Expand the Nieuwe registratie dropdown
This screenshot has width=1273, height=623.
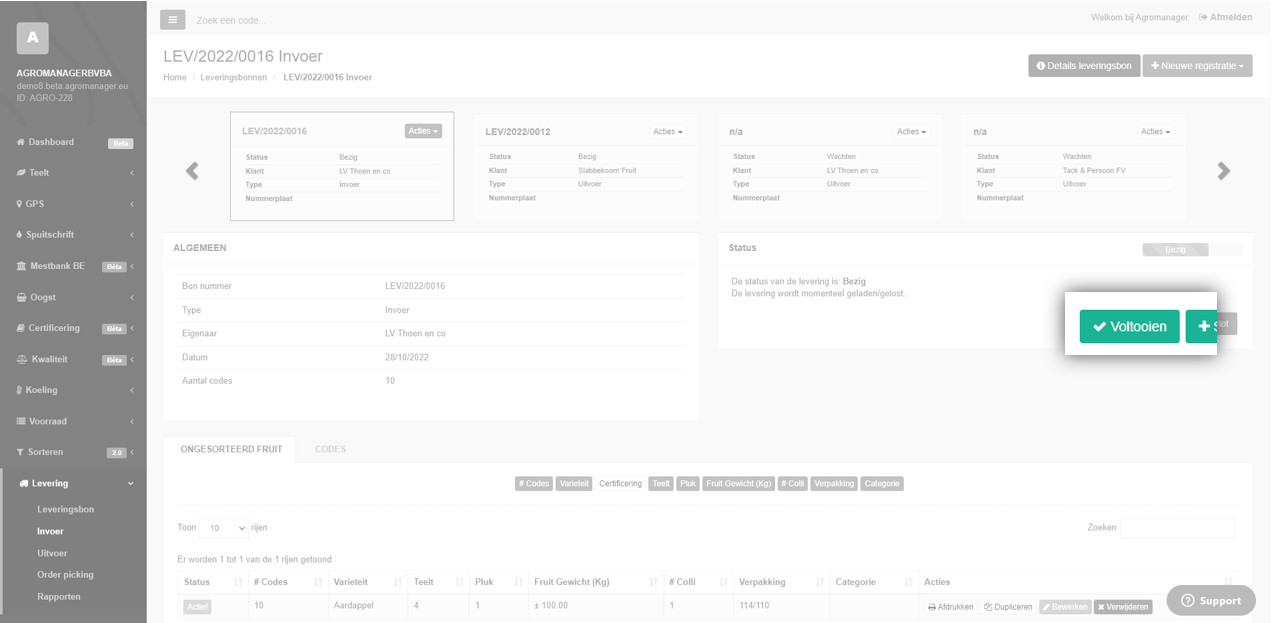coord(1196,66)
